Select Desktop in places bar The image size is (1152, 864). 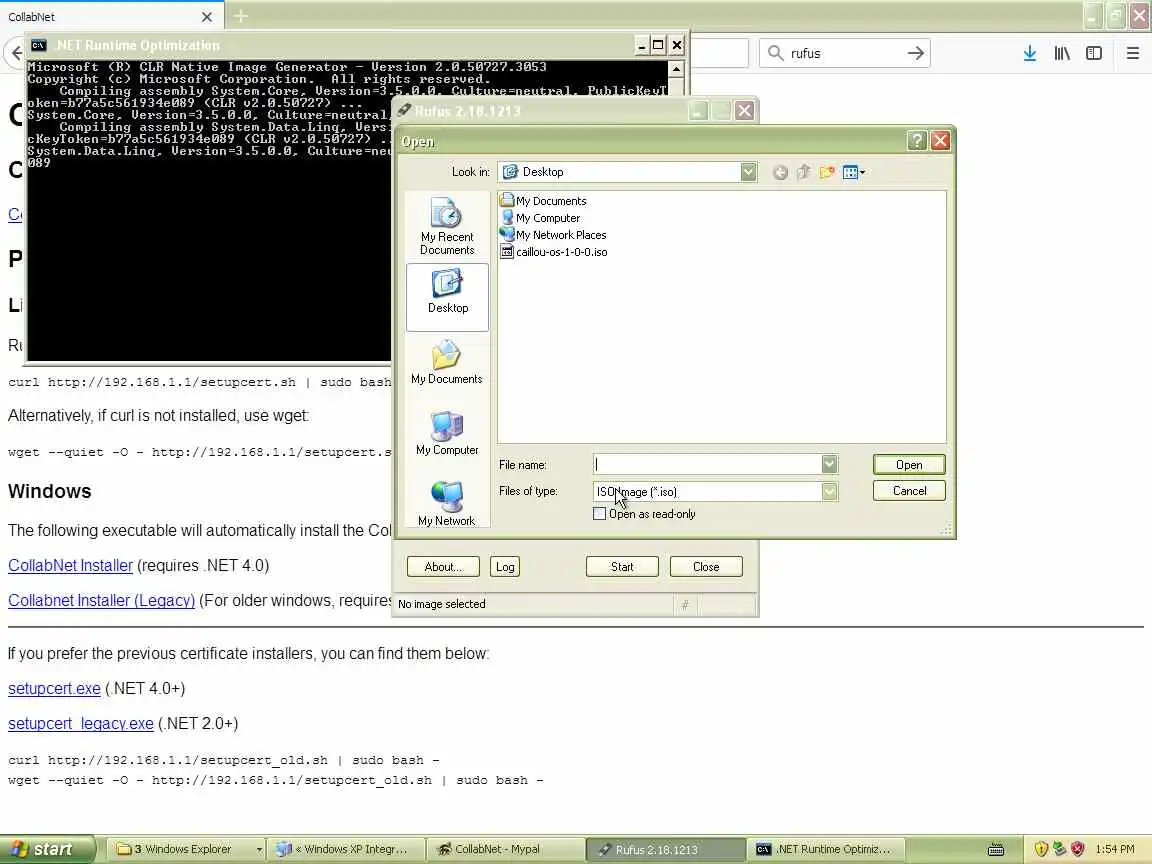tap(447, 297)
